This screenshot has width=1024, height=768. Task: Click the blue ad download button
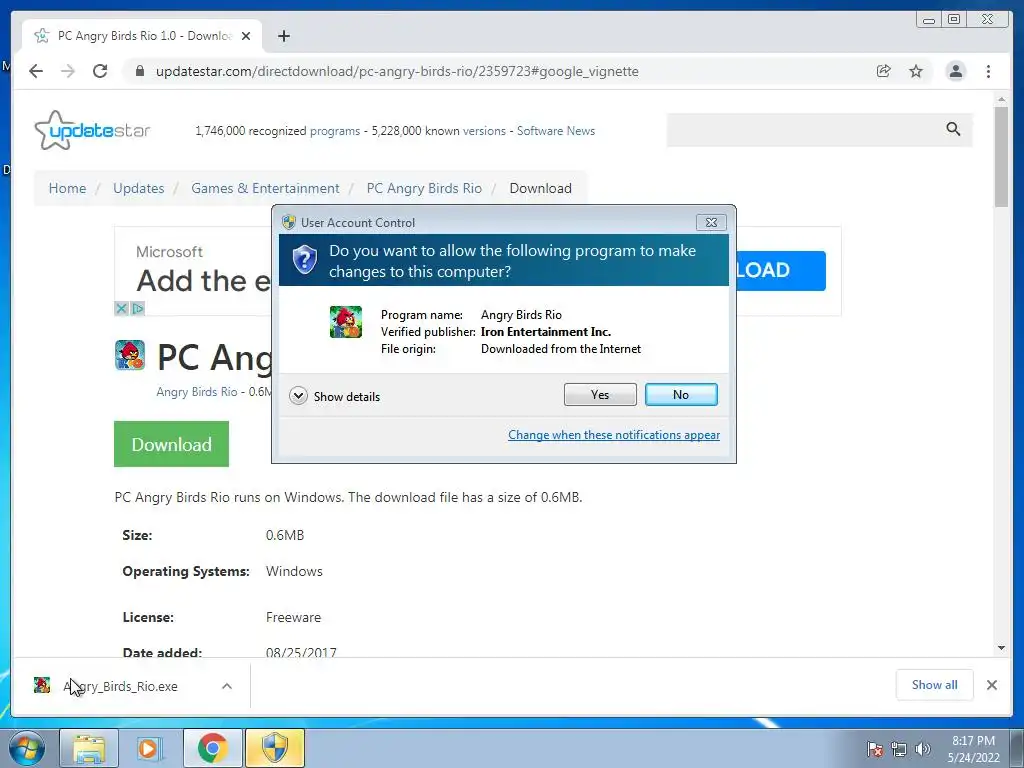[x=781, y=270]
